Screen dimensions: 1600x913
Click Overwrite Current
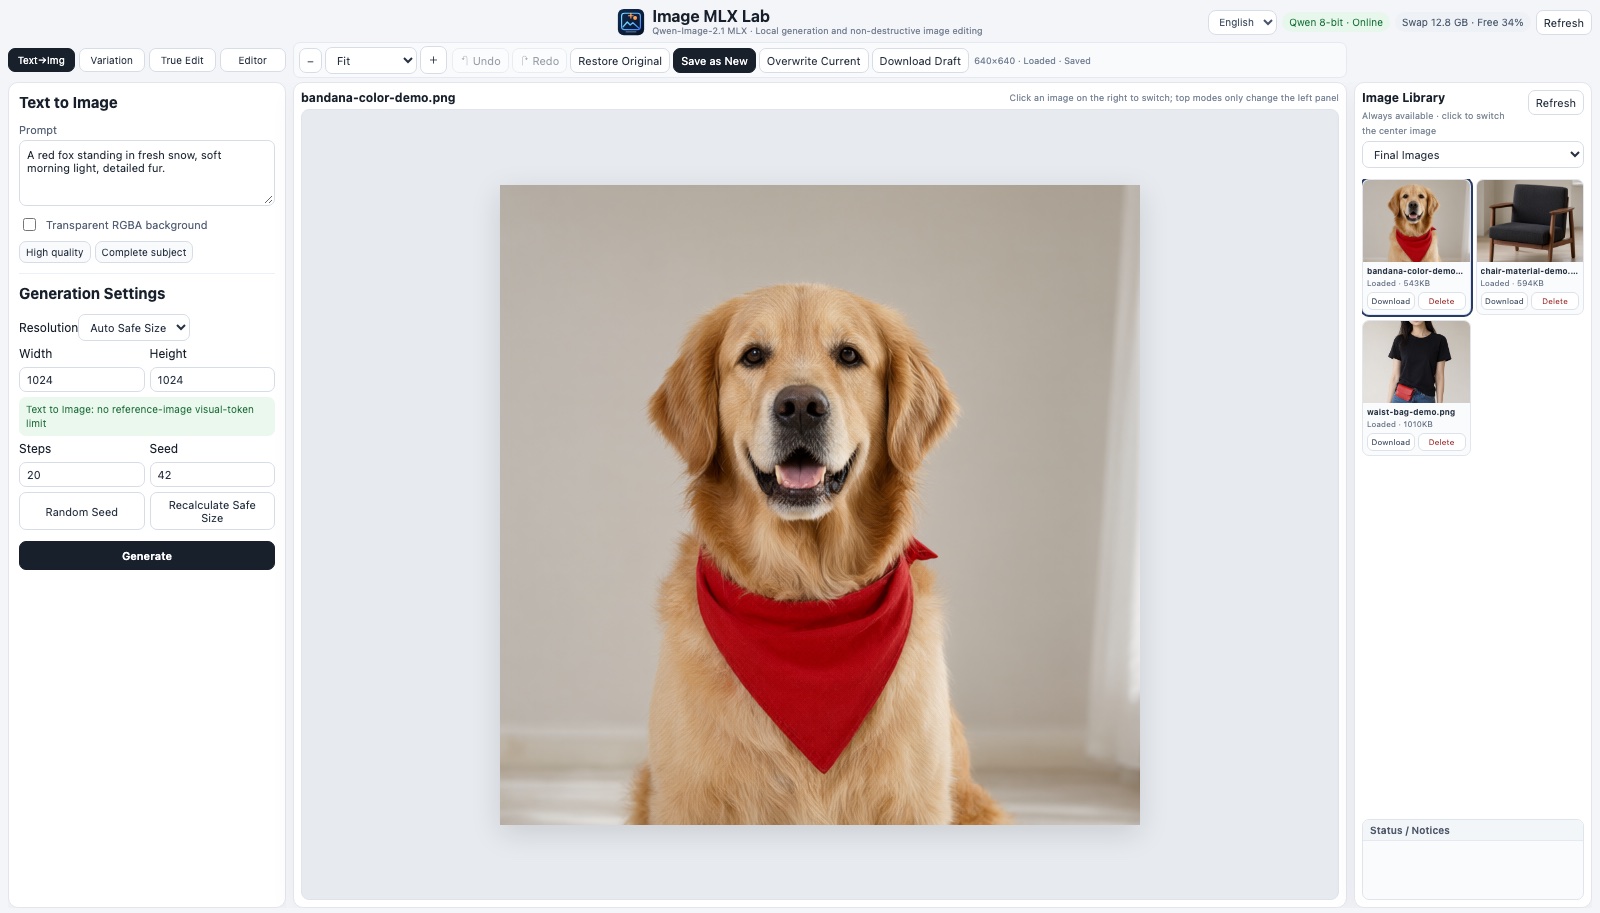point(813,61)
